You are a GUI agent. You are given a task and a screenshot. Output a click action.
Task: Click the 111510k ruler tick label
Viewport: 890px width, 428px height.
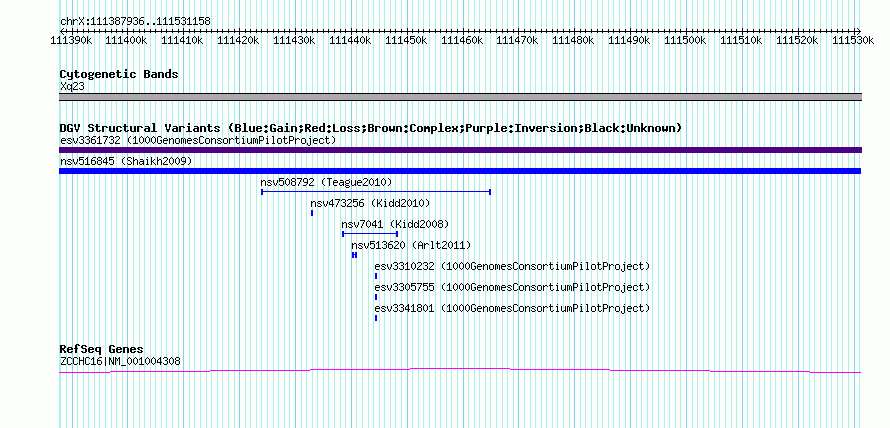click(x=740, y=40)
